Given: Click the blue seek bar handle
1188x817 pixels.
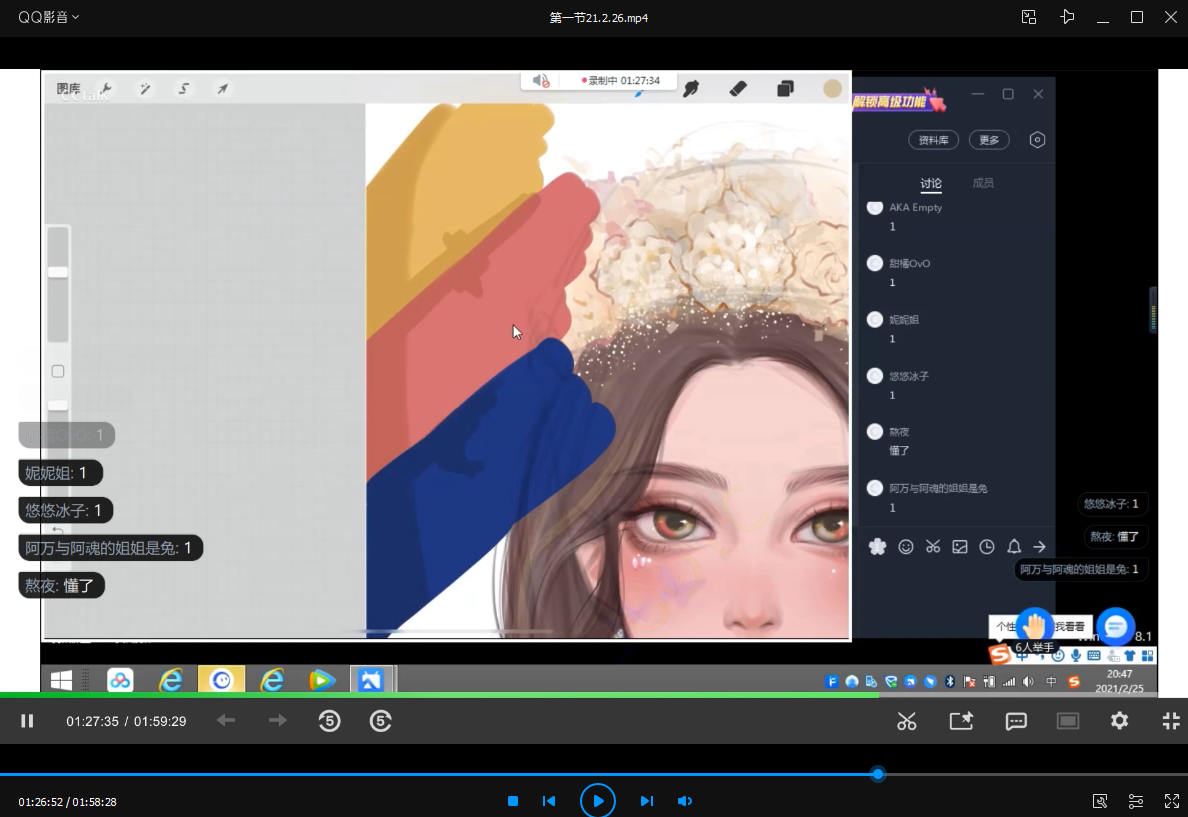Looking at the screenshot, I should click(877, 775).
